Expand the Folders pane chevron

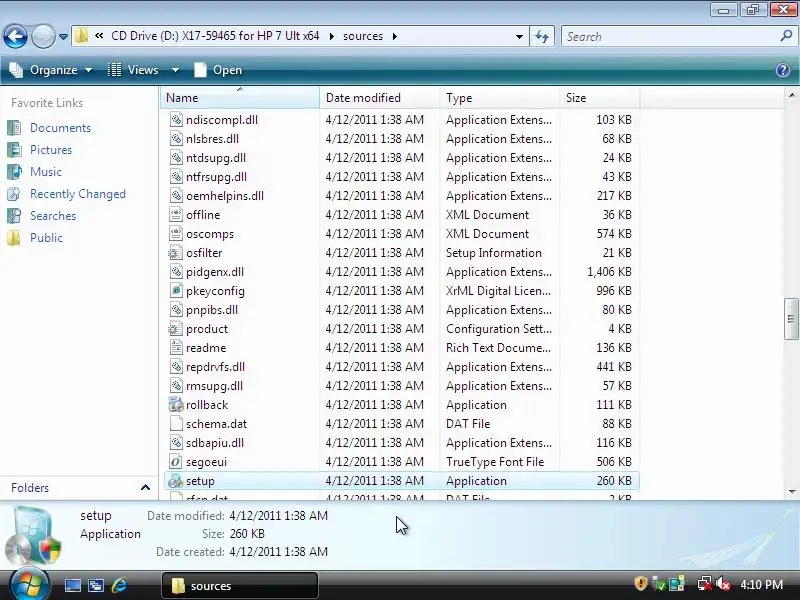tap(145, 488)
